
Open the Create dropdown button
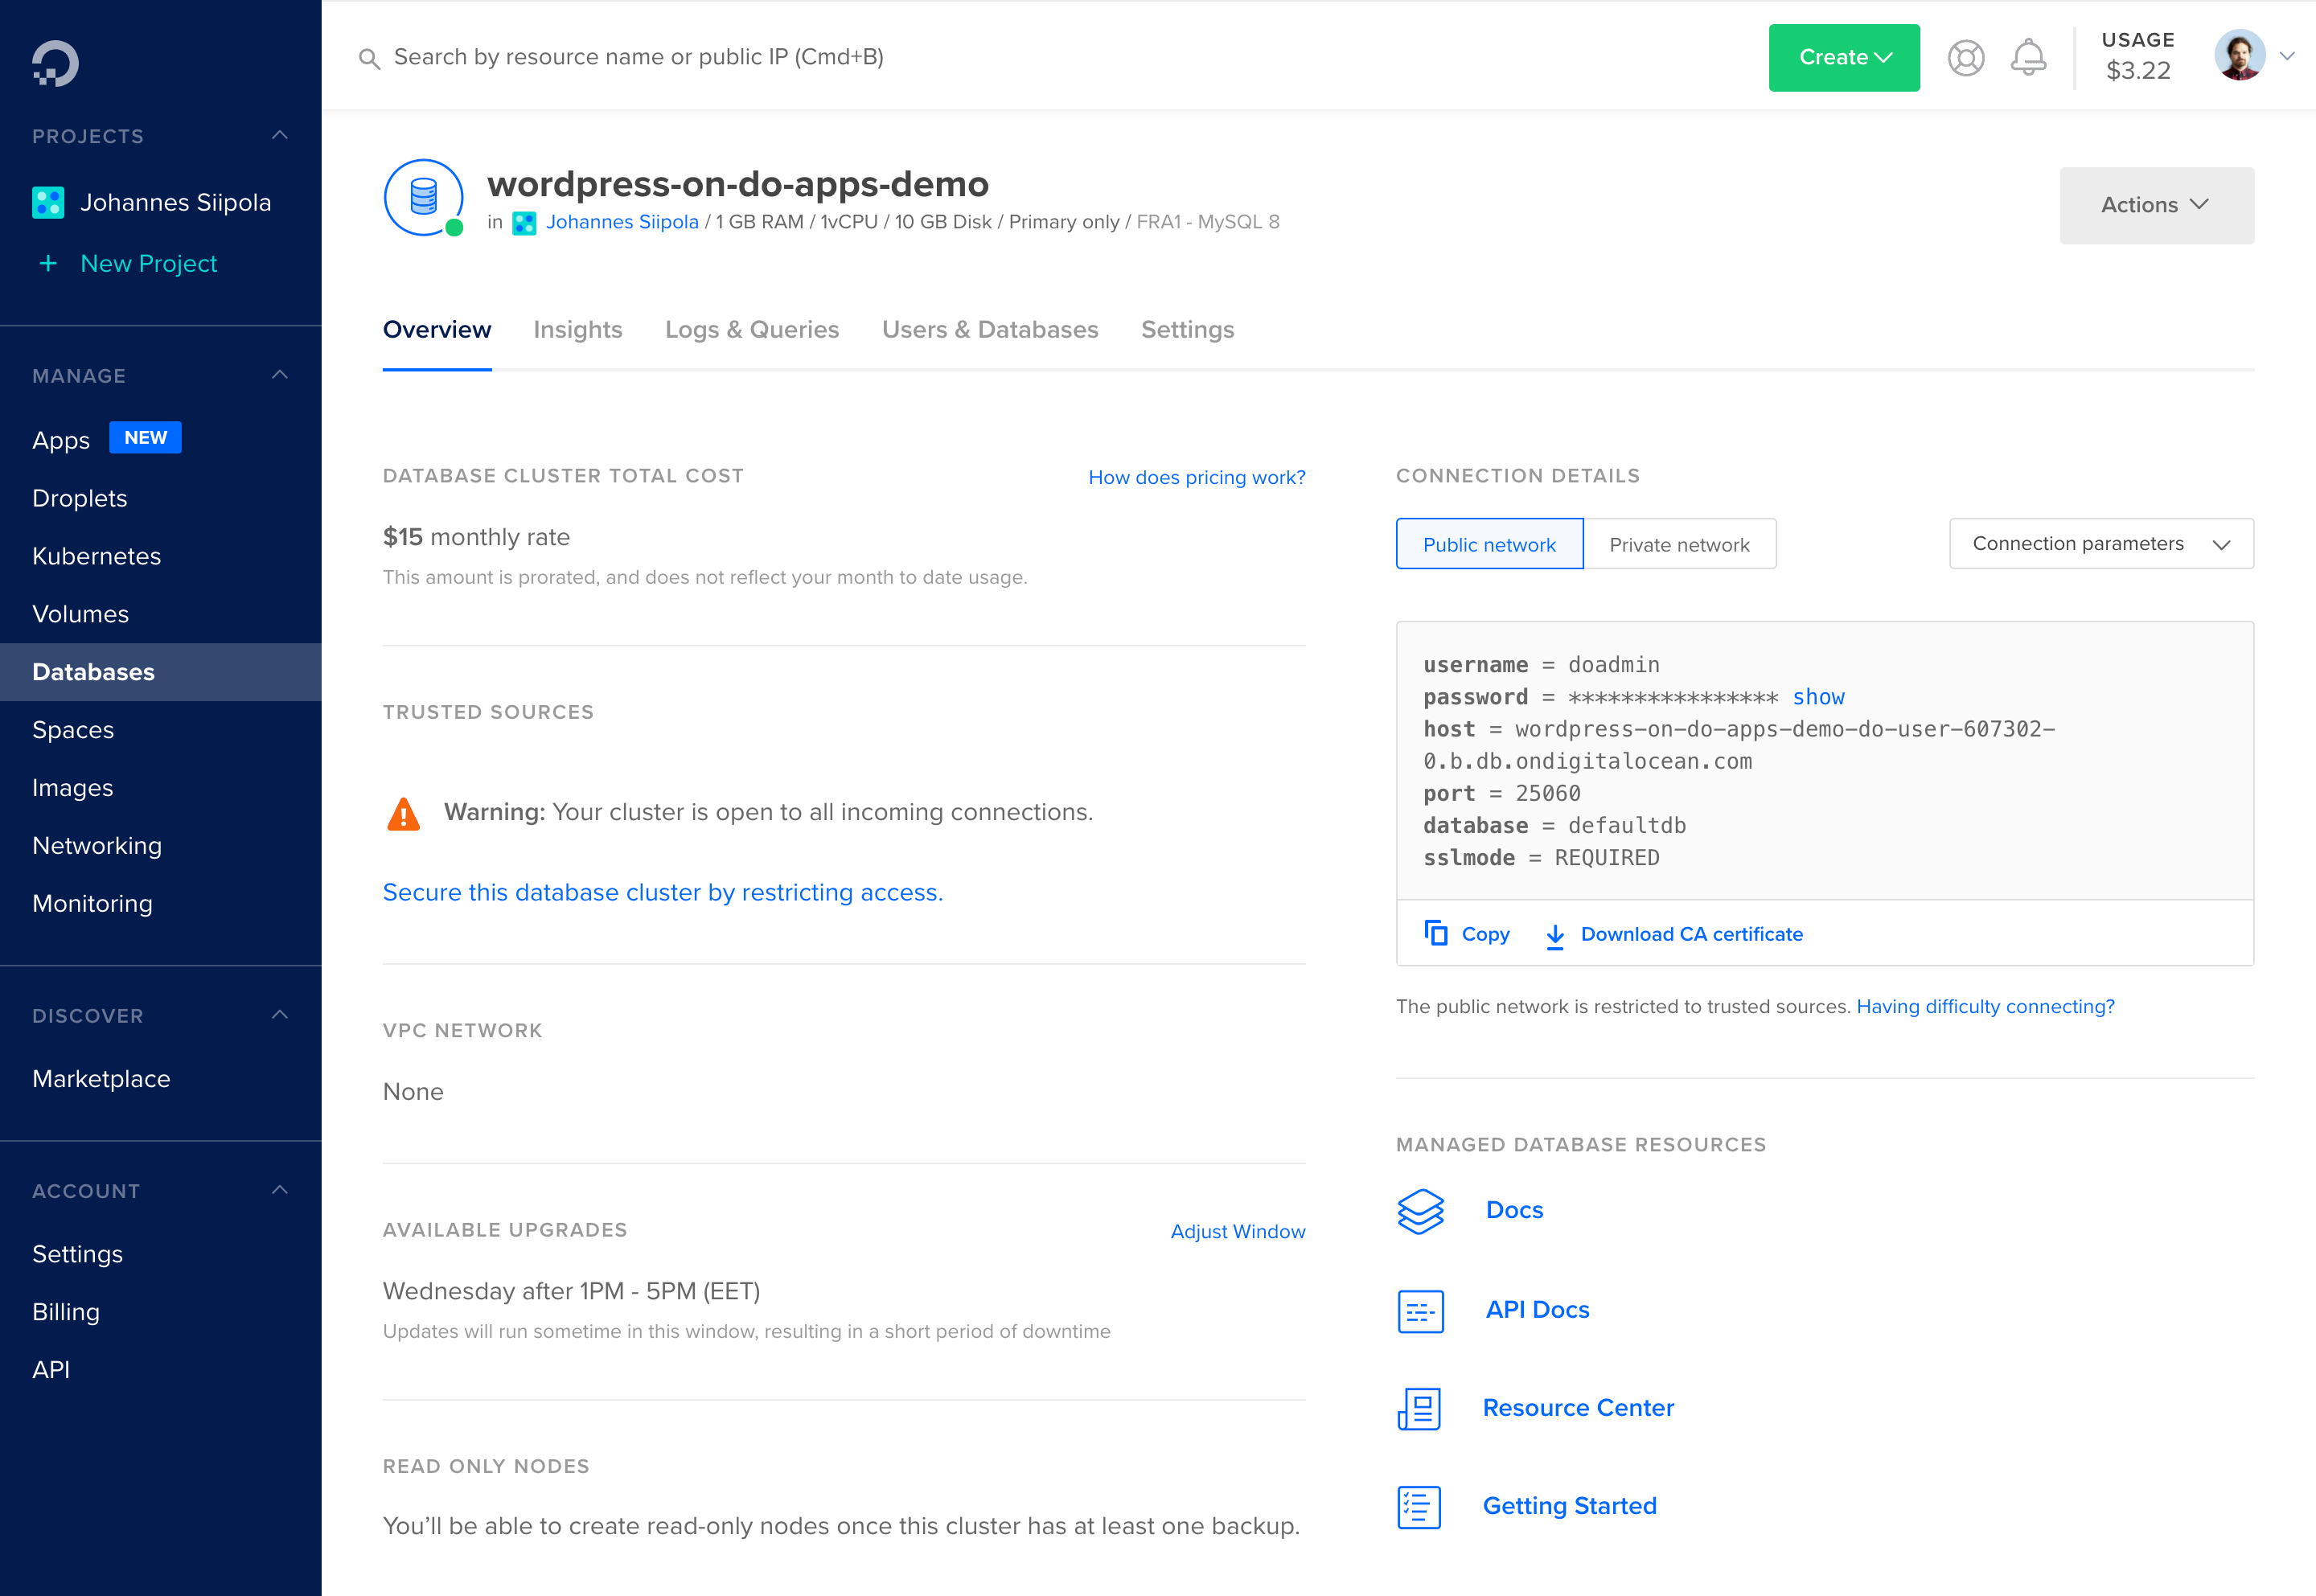click(1843, 58)
